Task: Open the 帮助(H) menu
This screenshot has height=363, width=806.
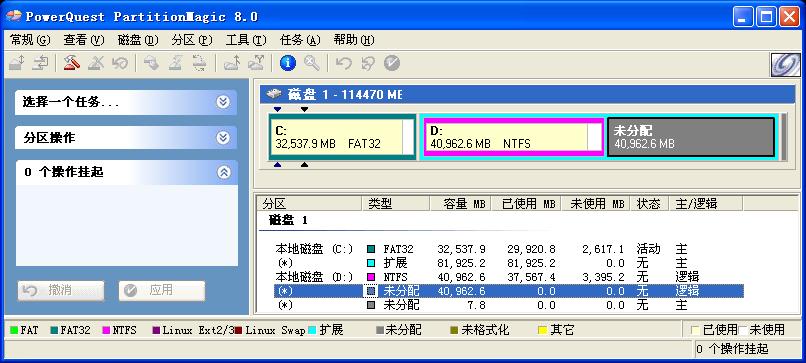Action: (354, 40)
